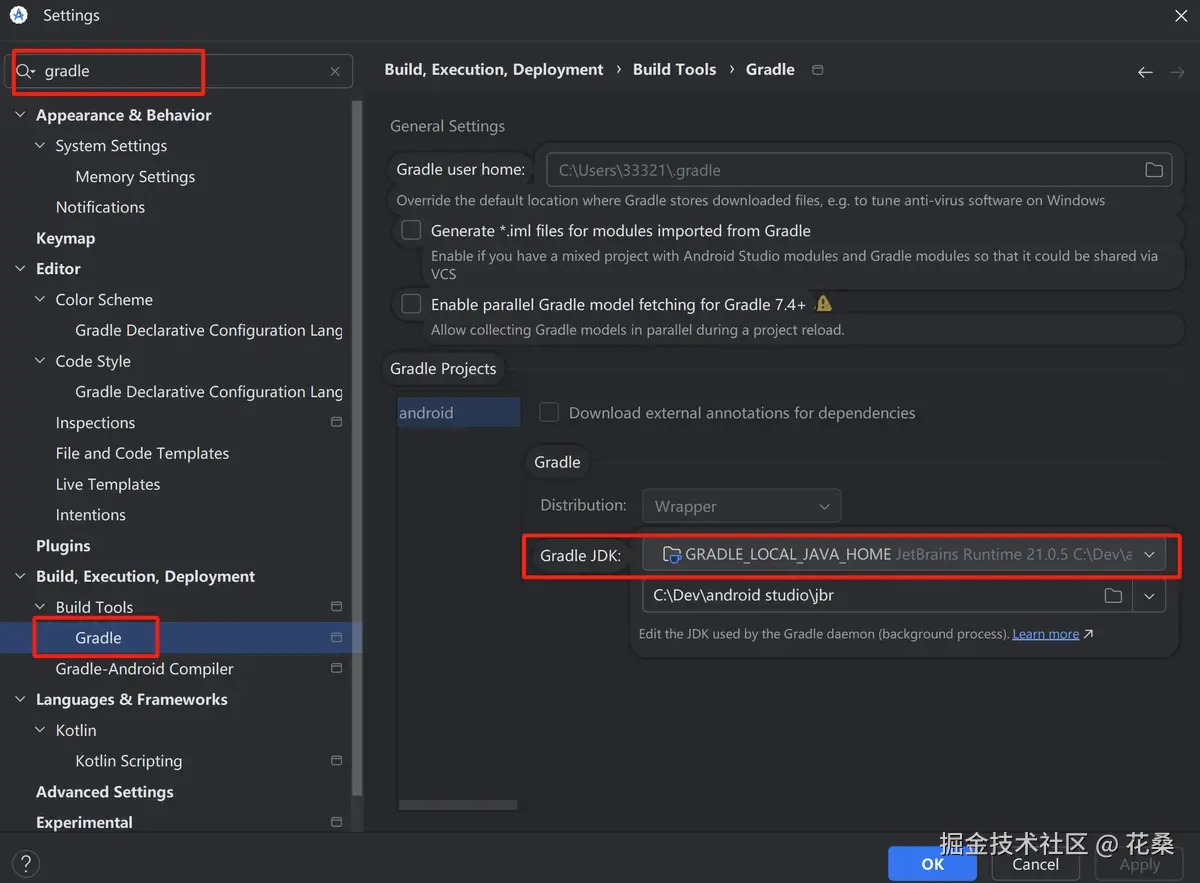Open the Plugins settings page

coord(63,546)
